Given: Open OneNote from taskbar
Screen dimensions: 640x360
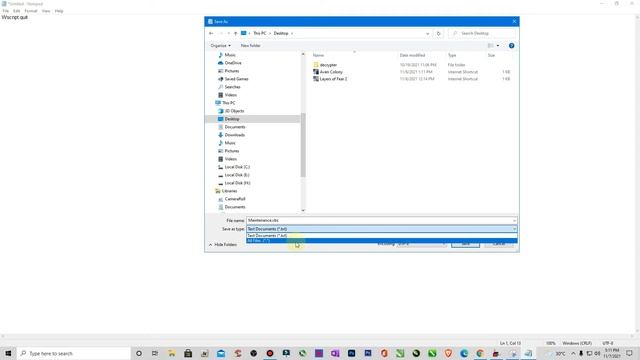Looking at the screenshot, I should click(335, 353).
